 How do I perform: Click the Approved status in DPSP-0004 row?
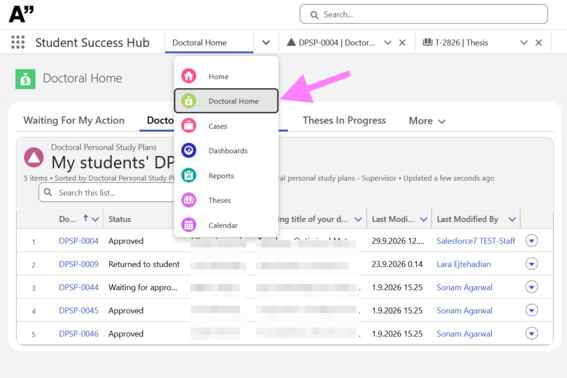click(126, 241)
